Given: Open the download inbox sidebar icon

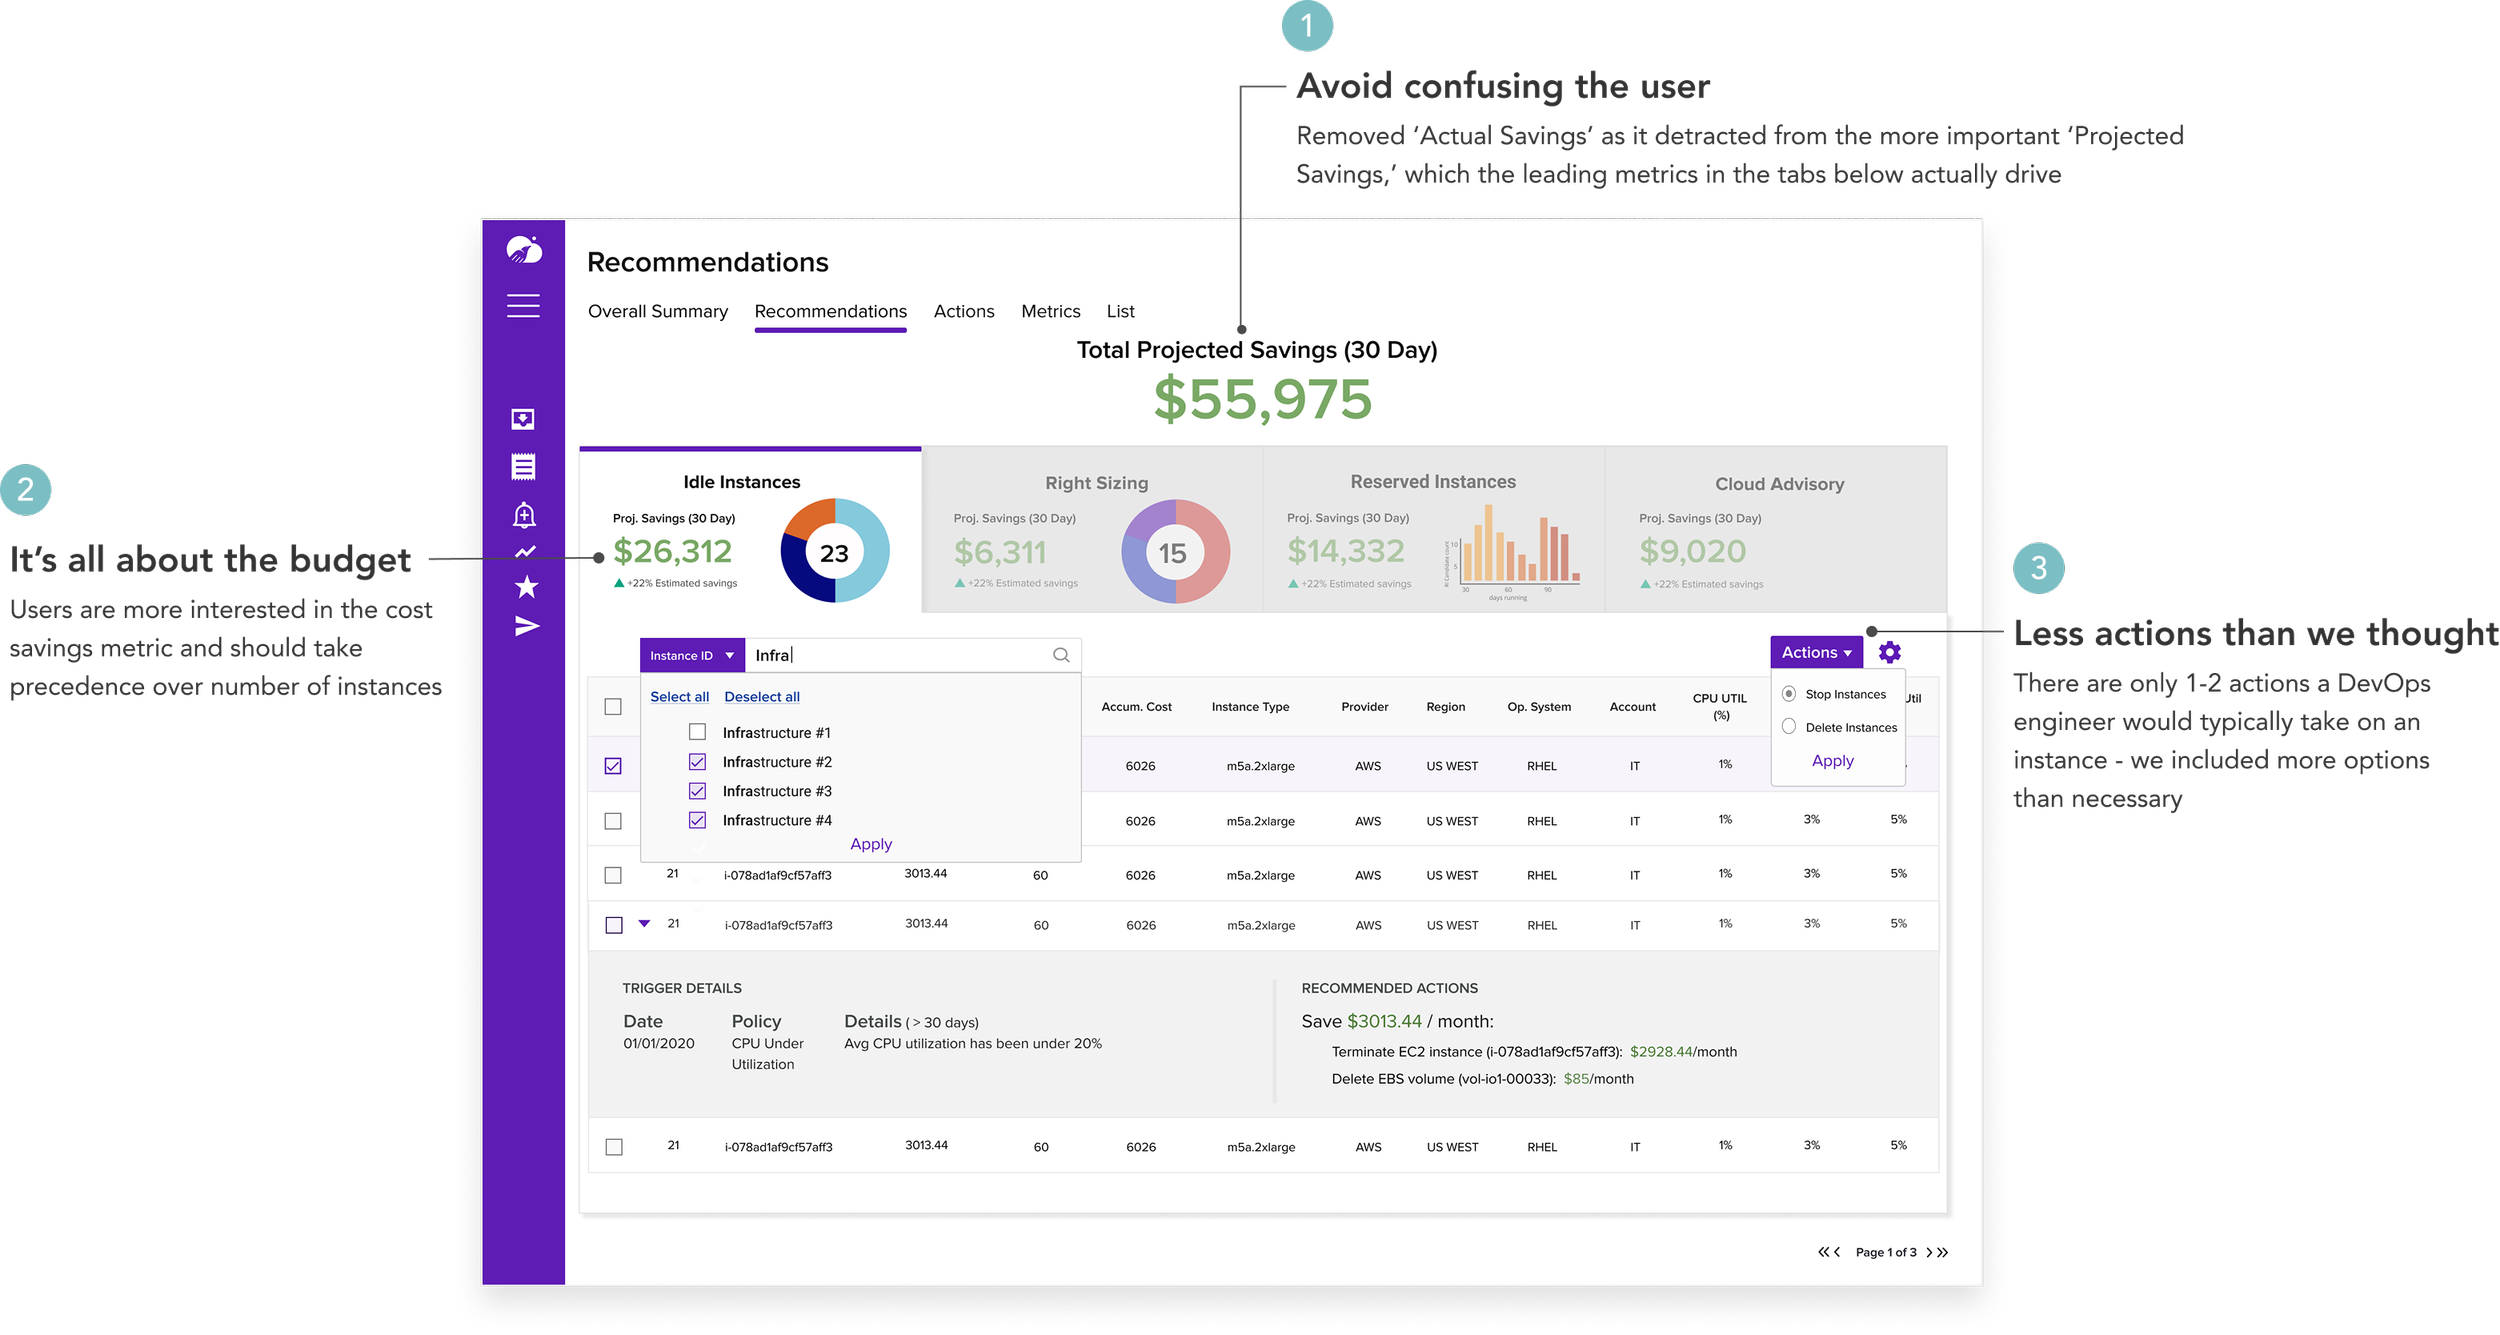Looking at the screenshot, I should tap(523, 419).
